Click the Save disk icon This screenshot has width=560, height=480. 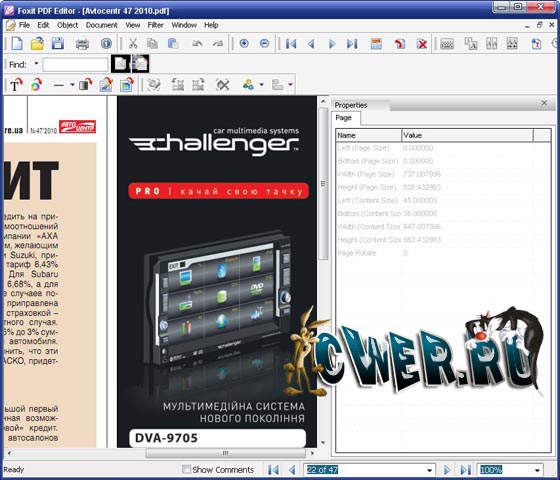click(58, 44)
